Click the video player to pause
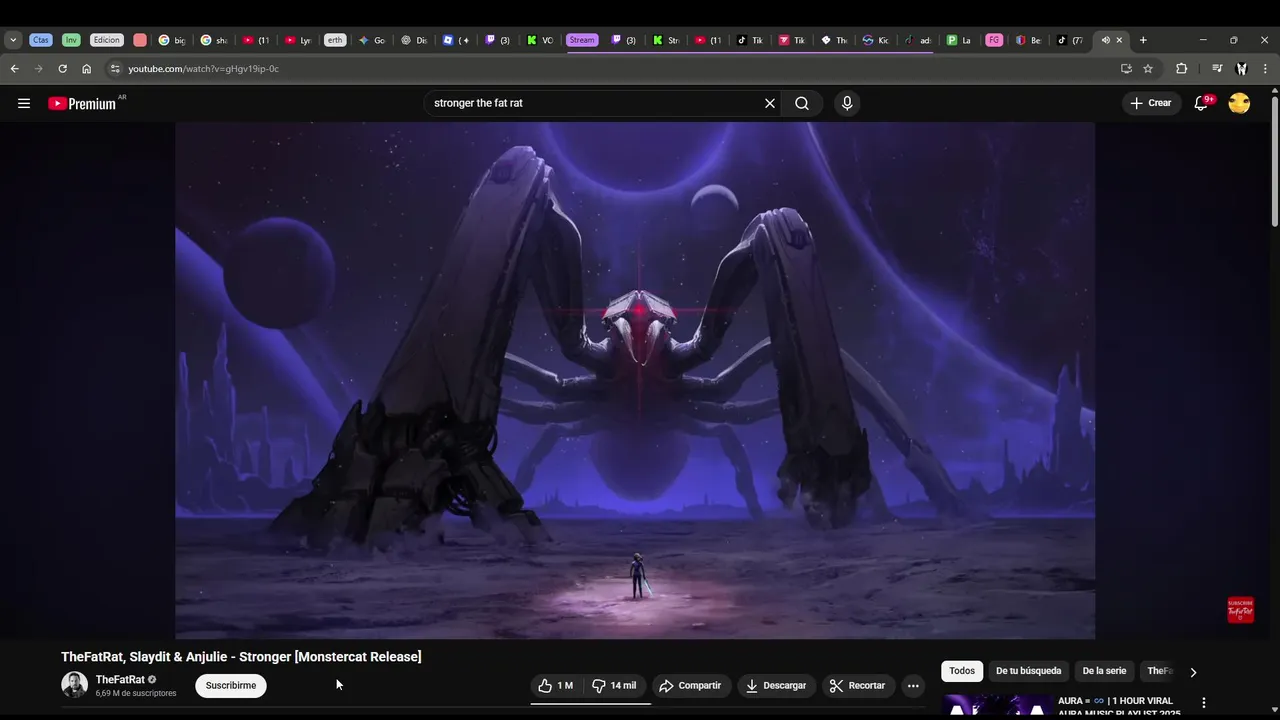The width and height of the screenshot is (1280, 720). click(x=635, y=380)
